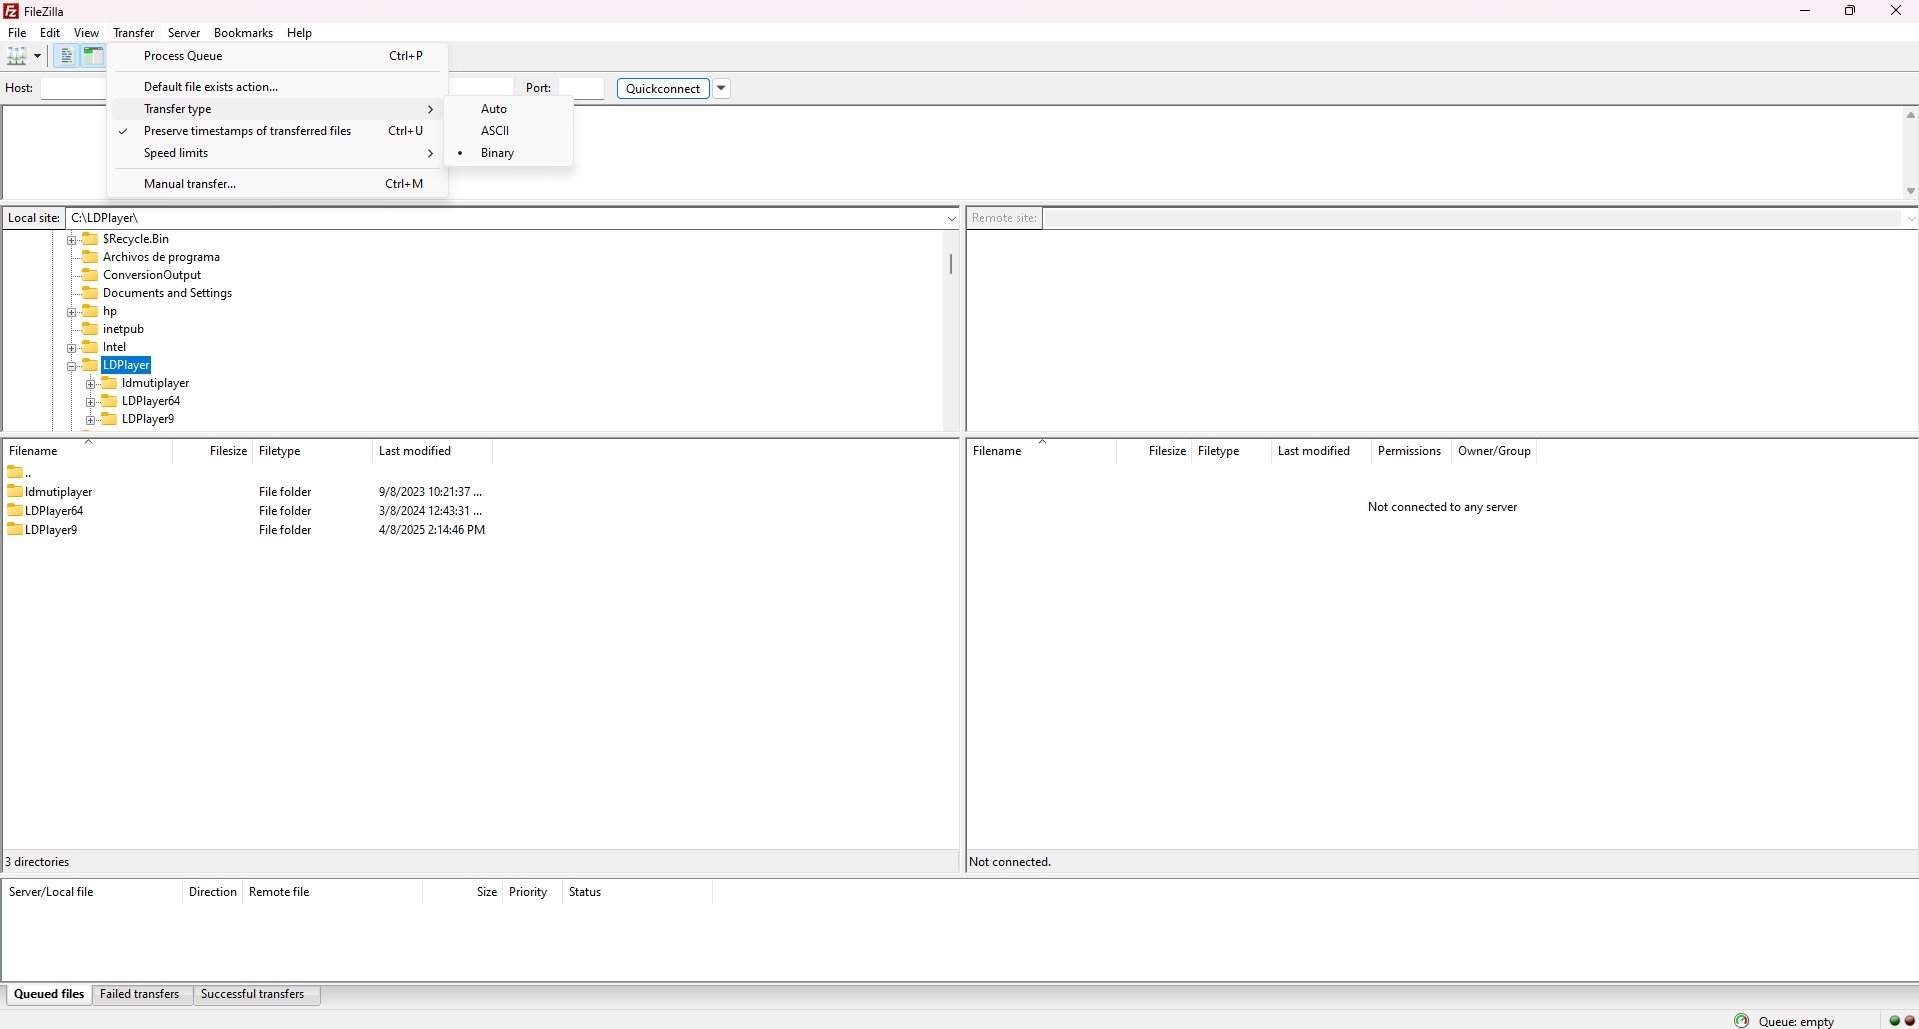Open the Site Manager dropdown arrow

click(38, 56)
